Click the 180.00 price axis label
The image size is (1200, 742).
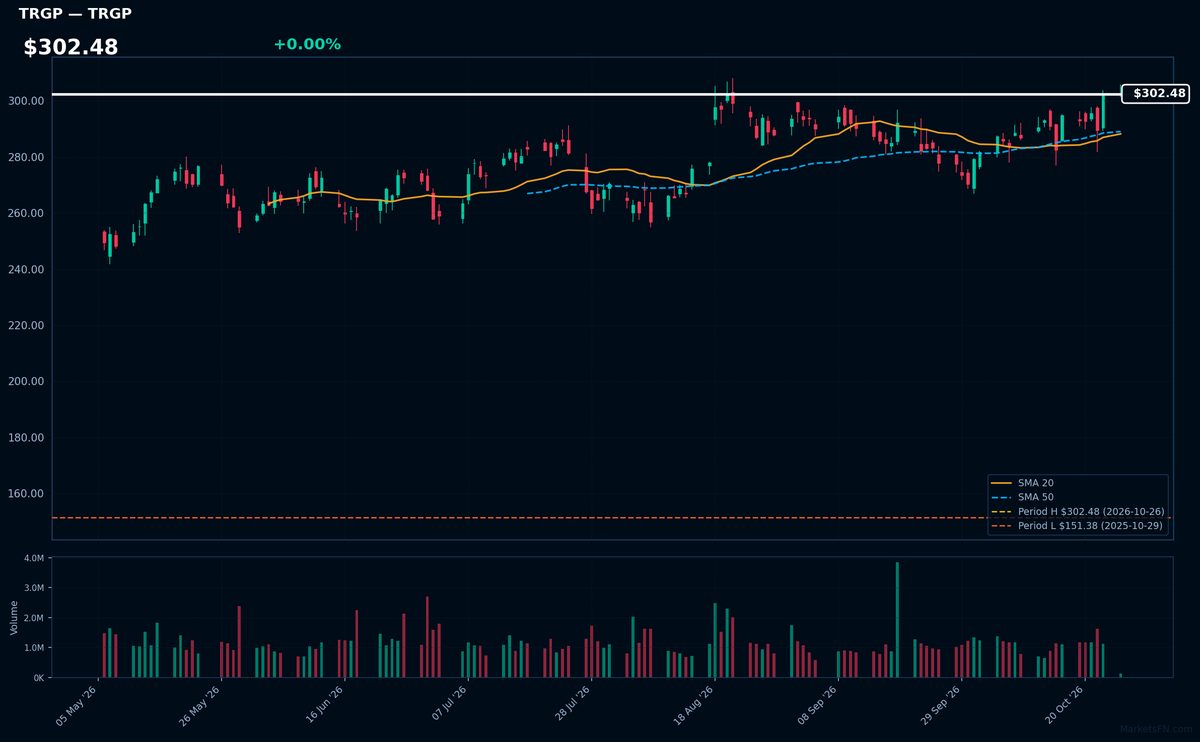pyautogui.click(x=26, y=438)
